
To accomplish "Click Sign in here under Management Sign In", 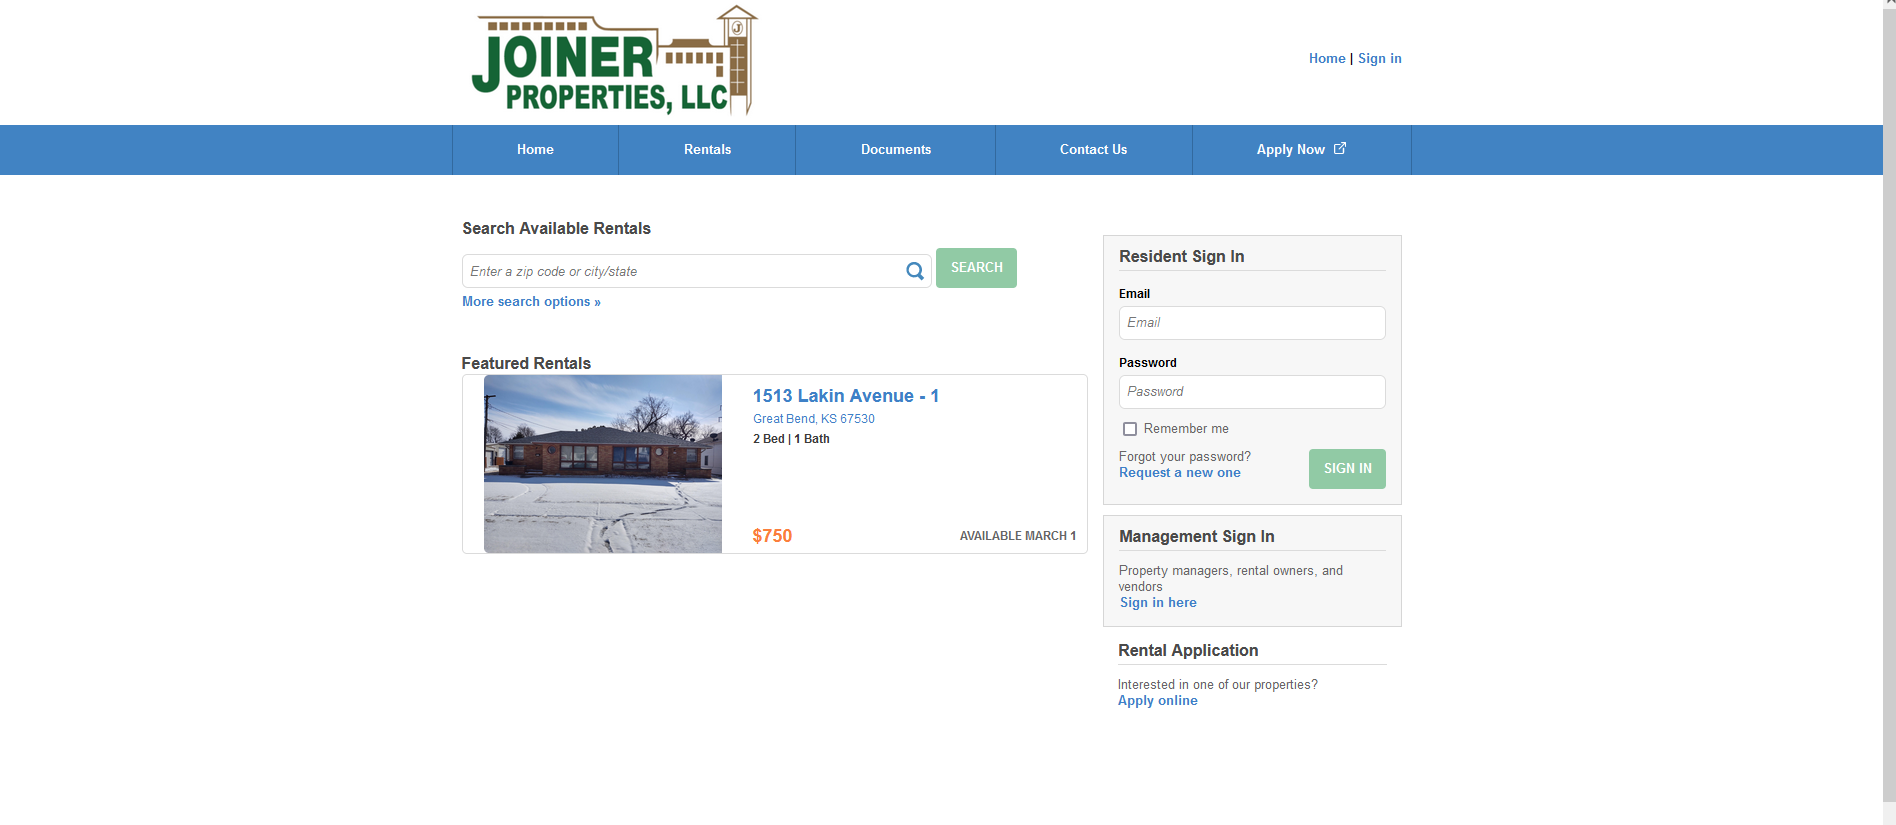I will tap(1158, 603).
